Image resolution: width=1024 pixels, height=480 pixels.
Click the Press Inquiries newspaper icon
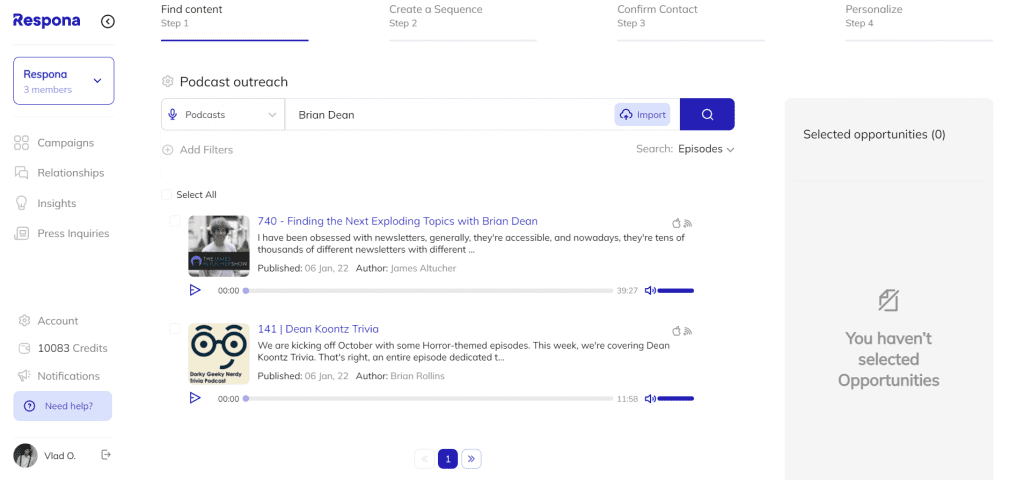point(22,233)
